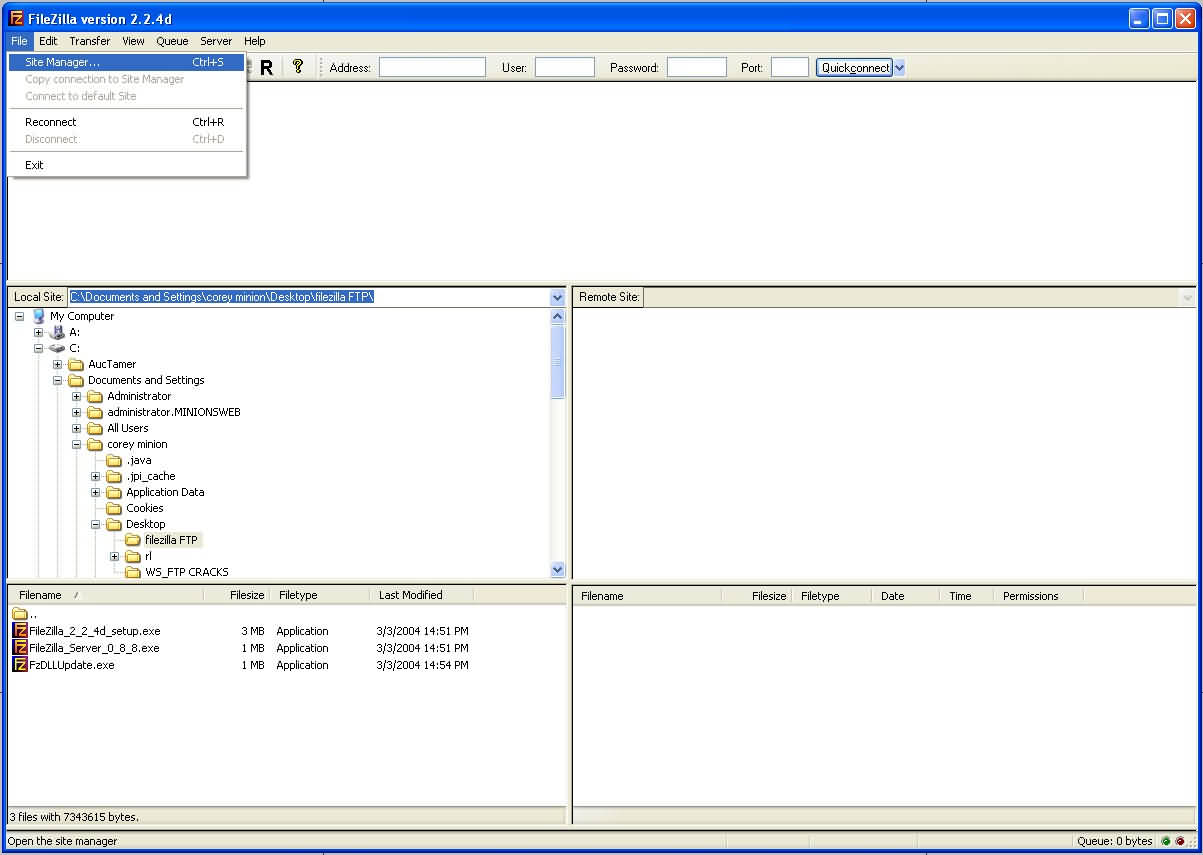Image resolution: width=1203 pixels, height=855 pixels.
Task: Click the parent directory (..) folder icon
Action: pos(20,614)
